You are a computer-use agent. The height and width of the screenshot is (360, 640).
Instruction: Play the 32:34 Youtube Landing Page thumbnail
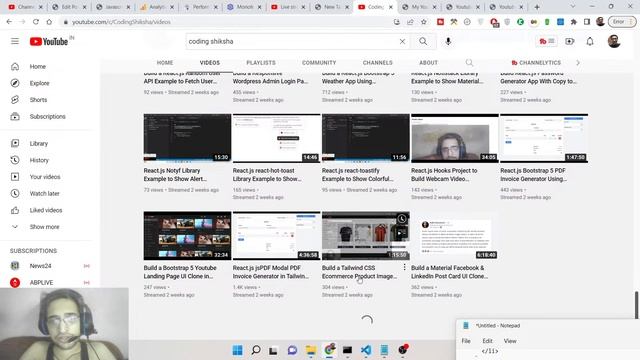(x=187, y=236)
